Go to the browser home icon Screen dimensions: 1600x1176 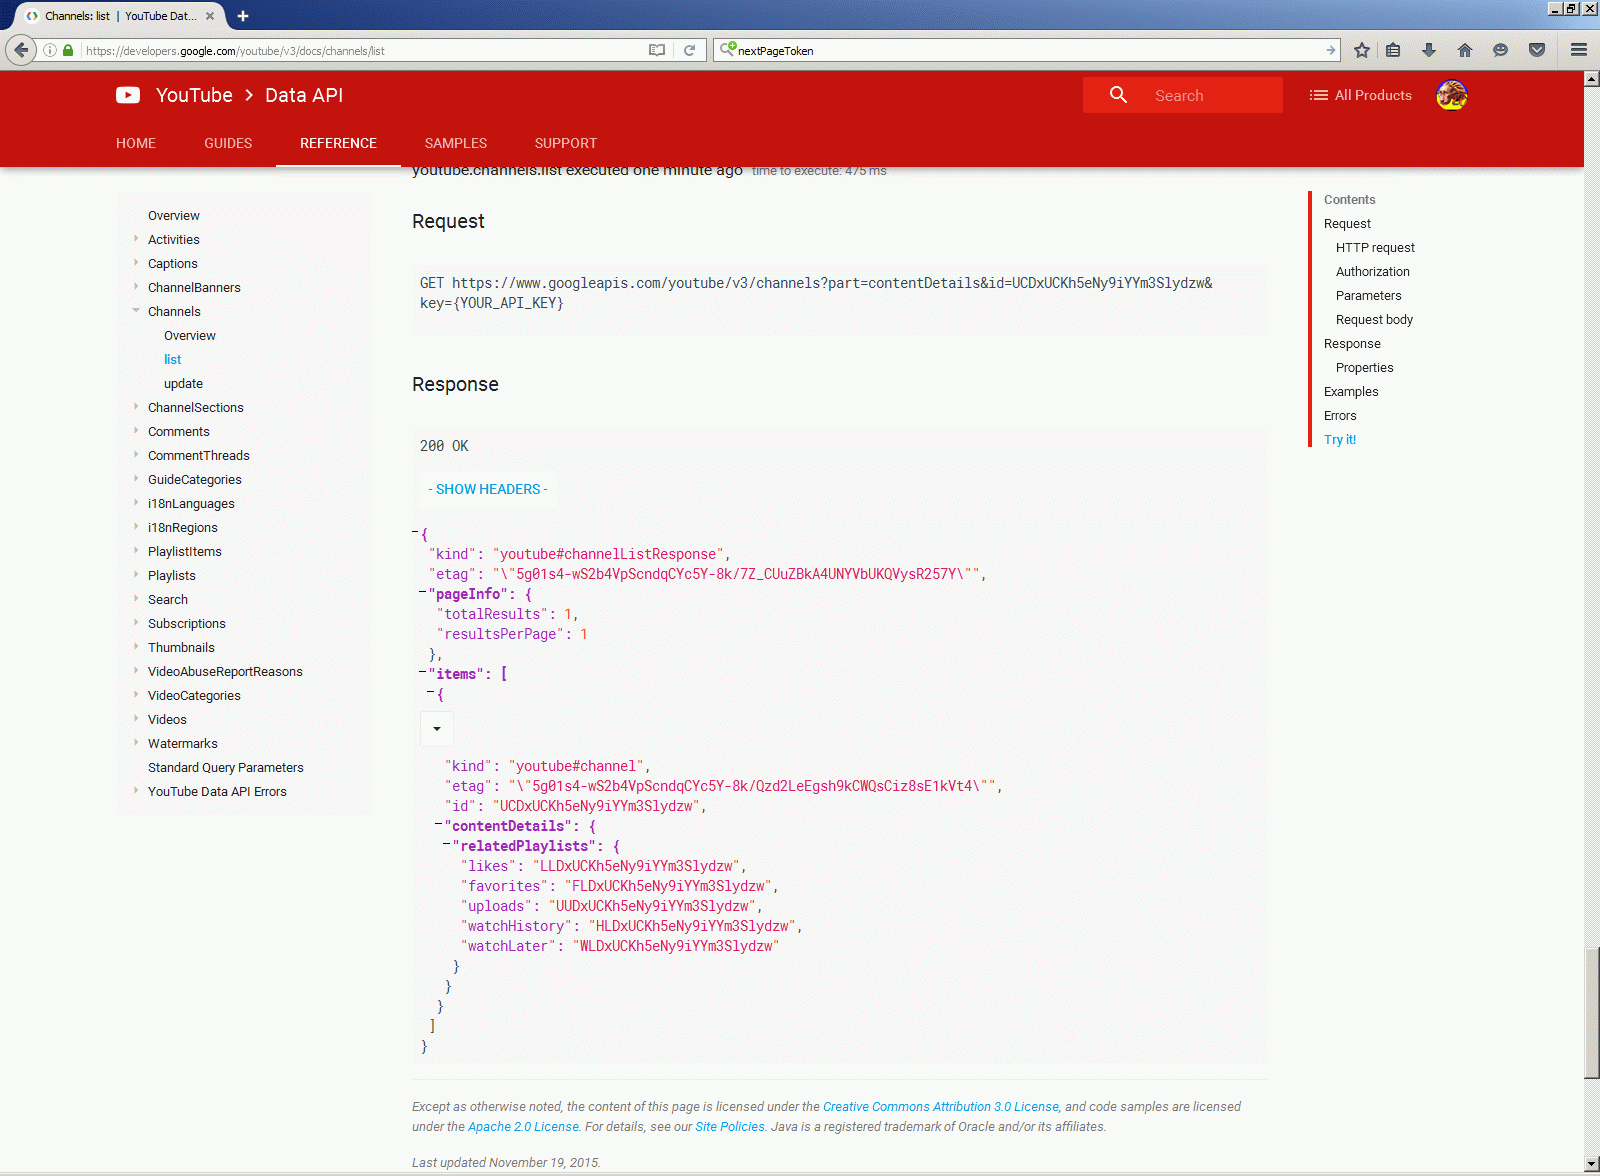tap(1465, 50)
